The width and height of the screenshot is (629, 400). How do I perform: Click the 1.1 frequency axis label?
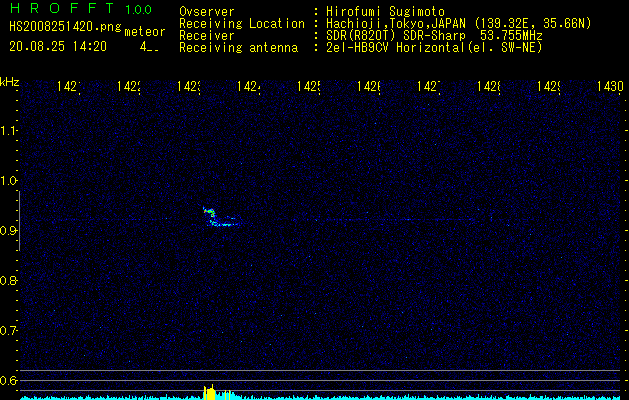pyautogui.click(x=8, y=130)
